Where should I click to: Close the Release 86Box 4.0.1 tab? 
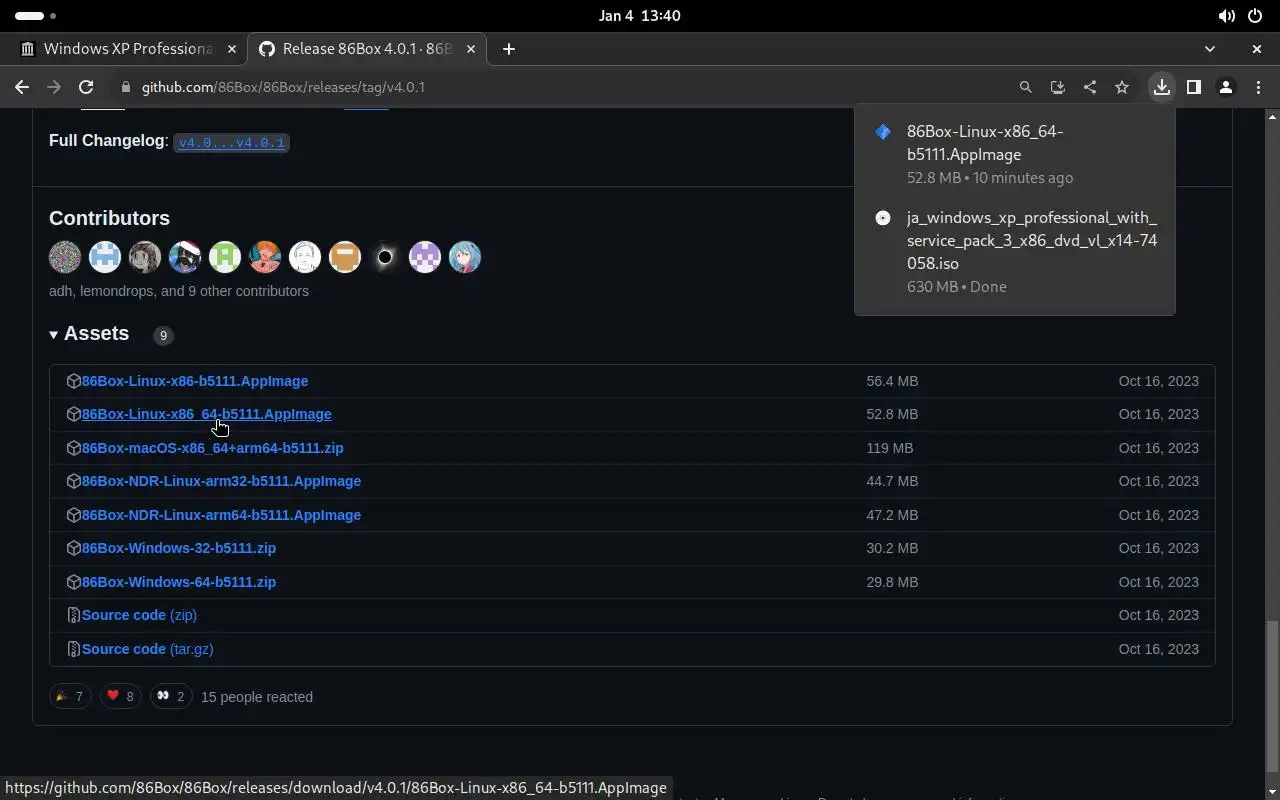tap(470, 48)
